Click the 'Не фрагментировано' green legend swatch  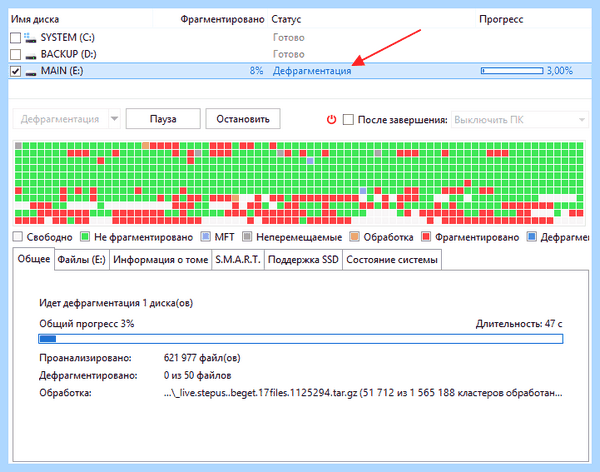coord(85,237)
